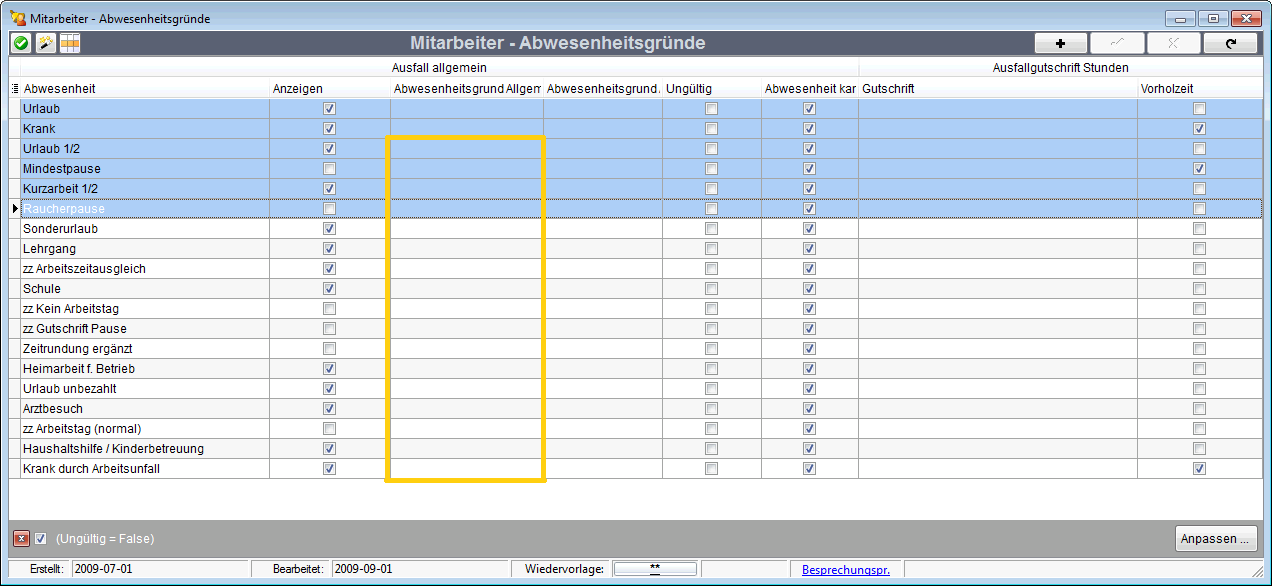Viewport: 1272px width, 586px height.
Task: Click the greyed-out checkmark save button
Action: coord(1117,43)
